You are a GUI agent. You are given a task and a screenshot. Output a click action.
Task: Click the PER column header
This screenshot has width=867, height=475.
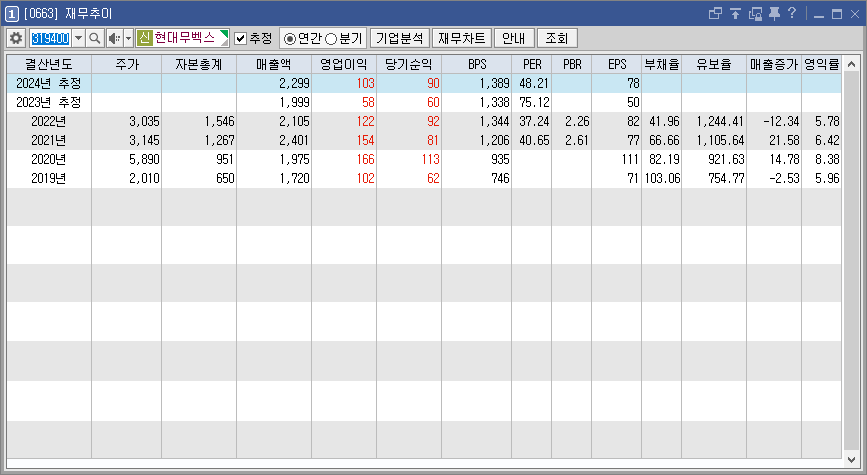532,64
